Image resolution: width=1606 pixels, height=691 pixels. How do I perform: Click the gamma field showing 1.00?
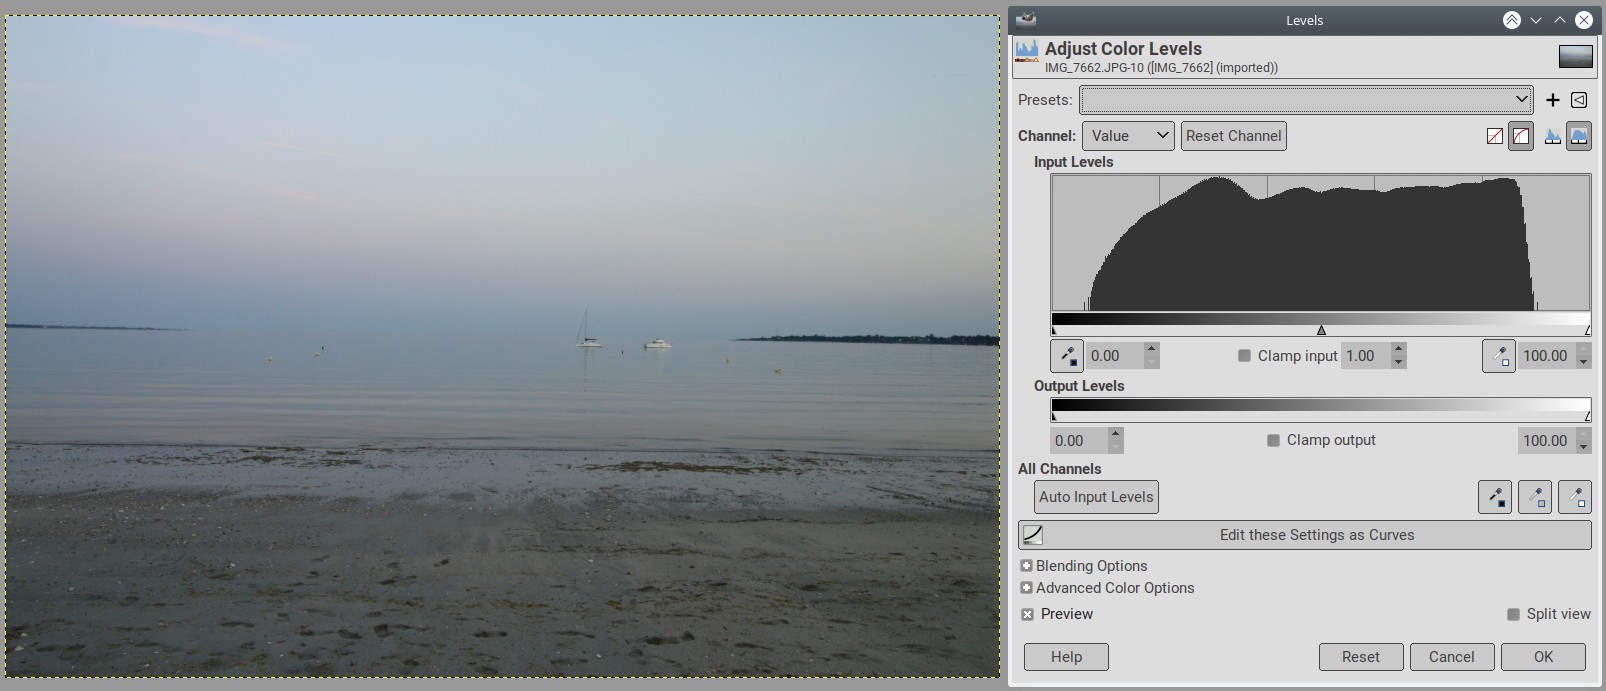coord(1366,356)
